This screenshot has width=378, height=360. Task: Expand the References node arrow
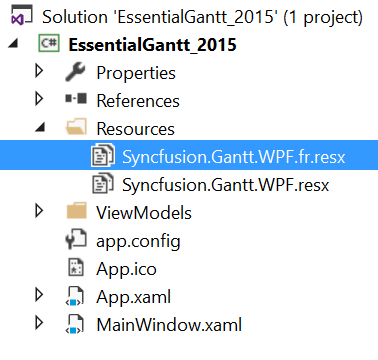click(x=39, y=99)
